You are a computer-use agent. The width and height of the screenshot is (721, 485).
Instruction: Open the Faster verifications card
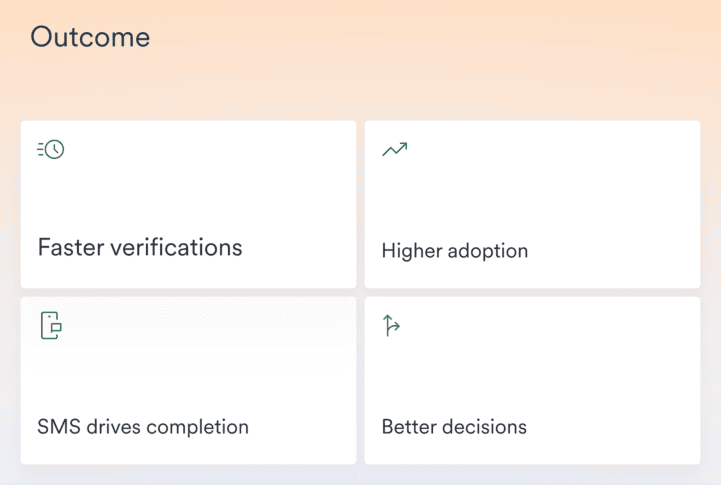coord(188,205)
